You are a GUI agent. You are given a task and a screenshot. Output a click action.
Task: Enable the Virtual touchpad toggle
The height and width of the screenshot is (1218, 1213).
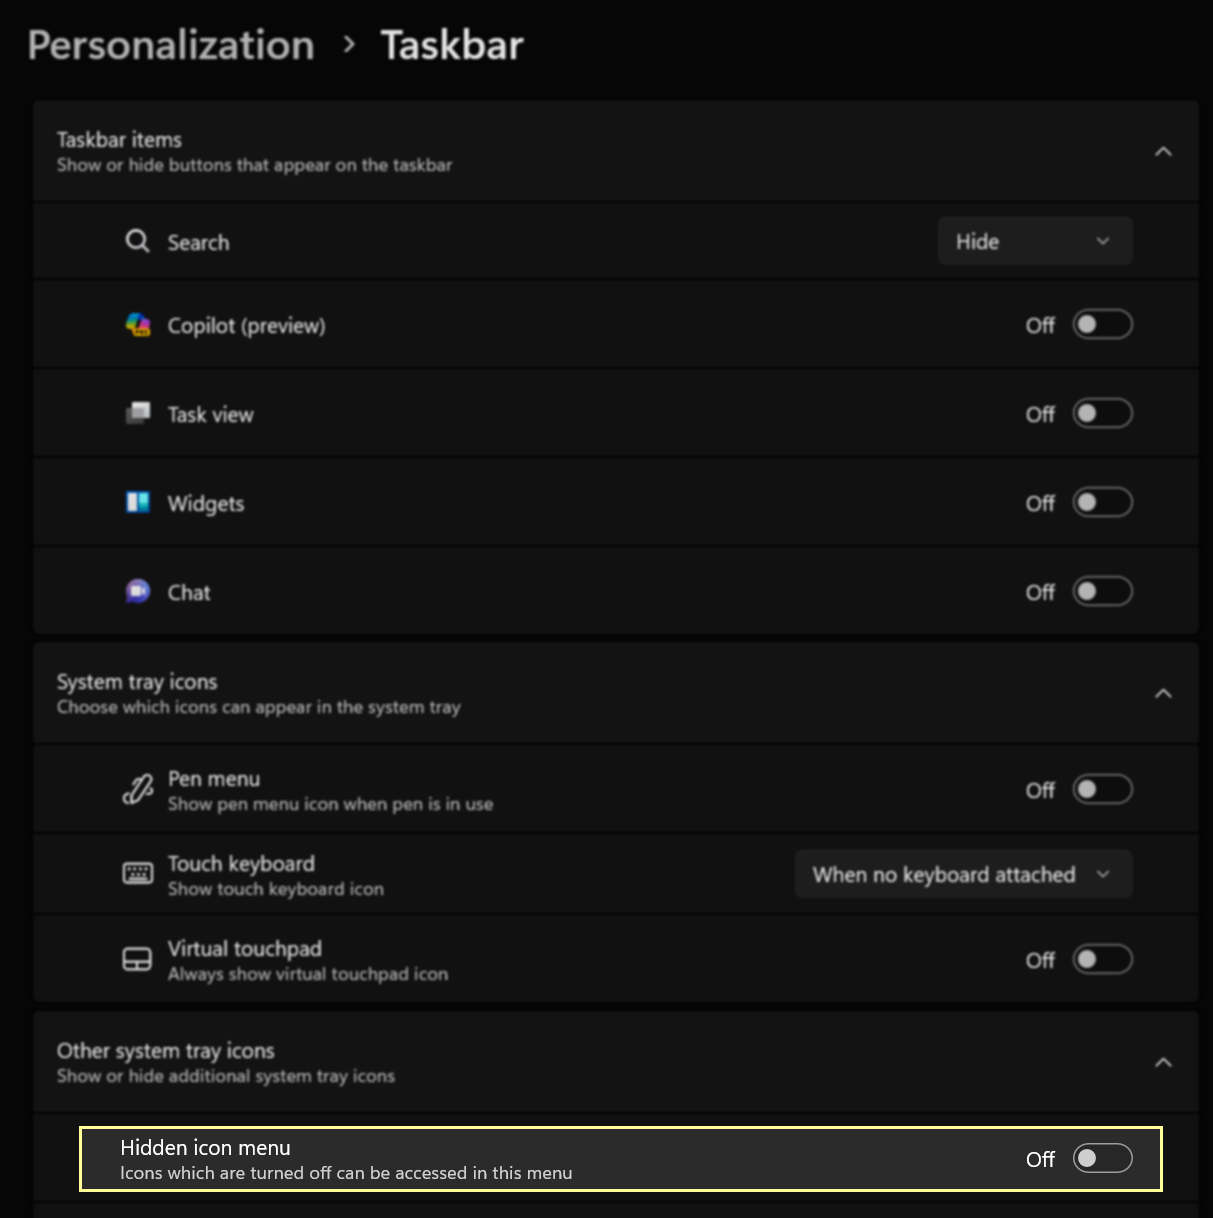pyautogui.click(x=1102, y=959)
